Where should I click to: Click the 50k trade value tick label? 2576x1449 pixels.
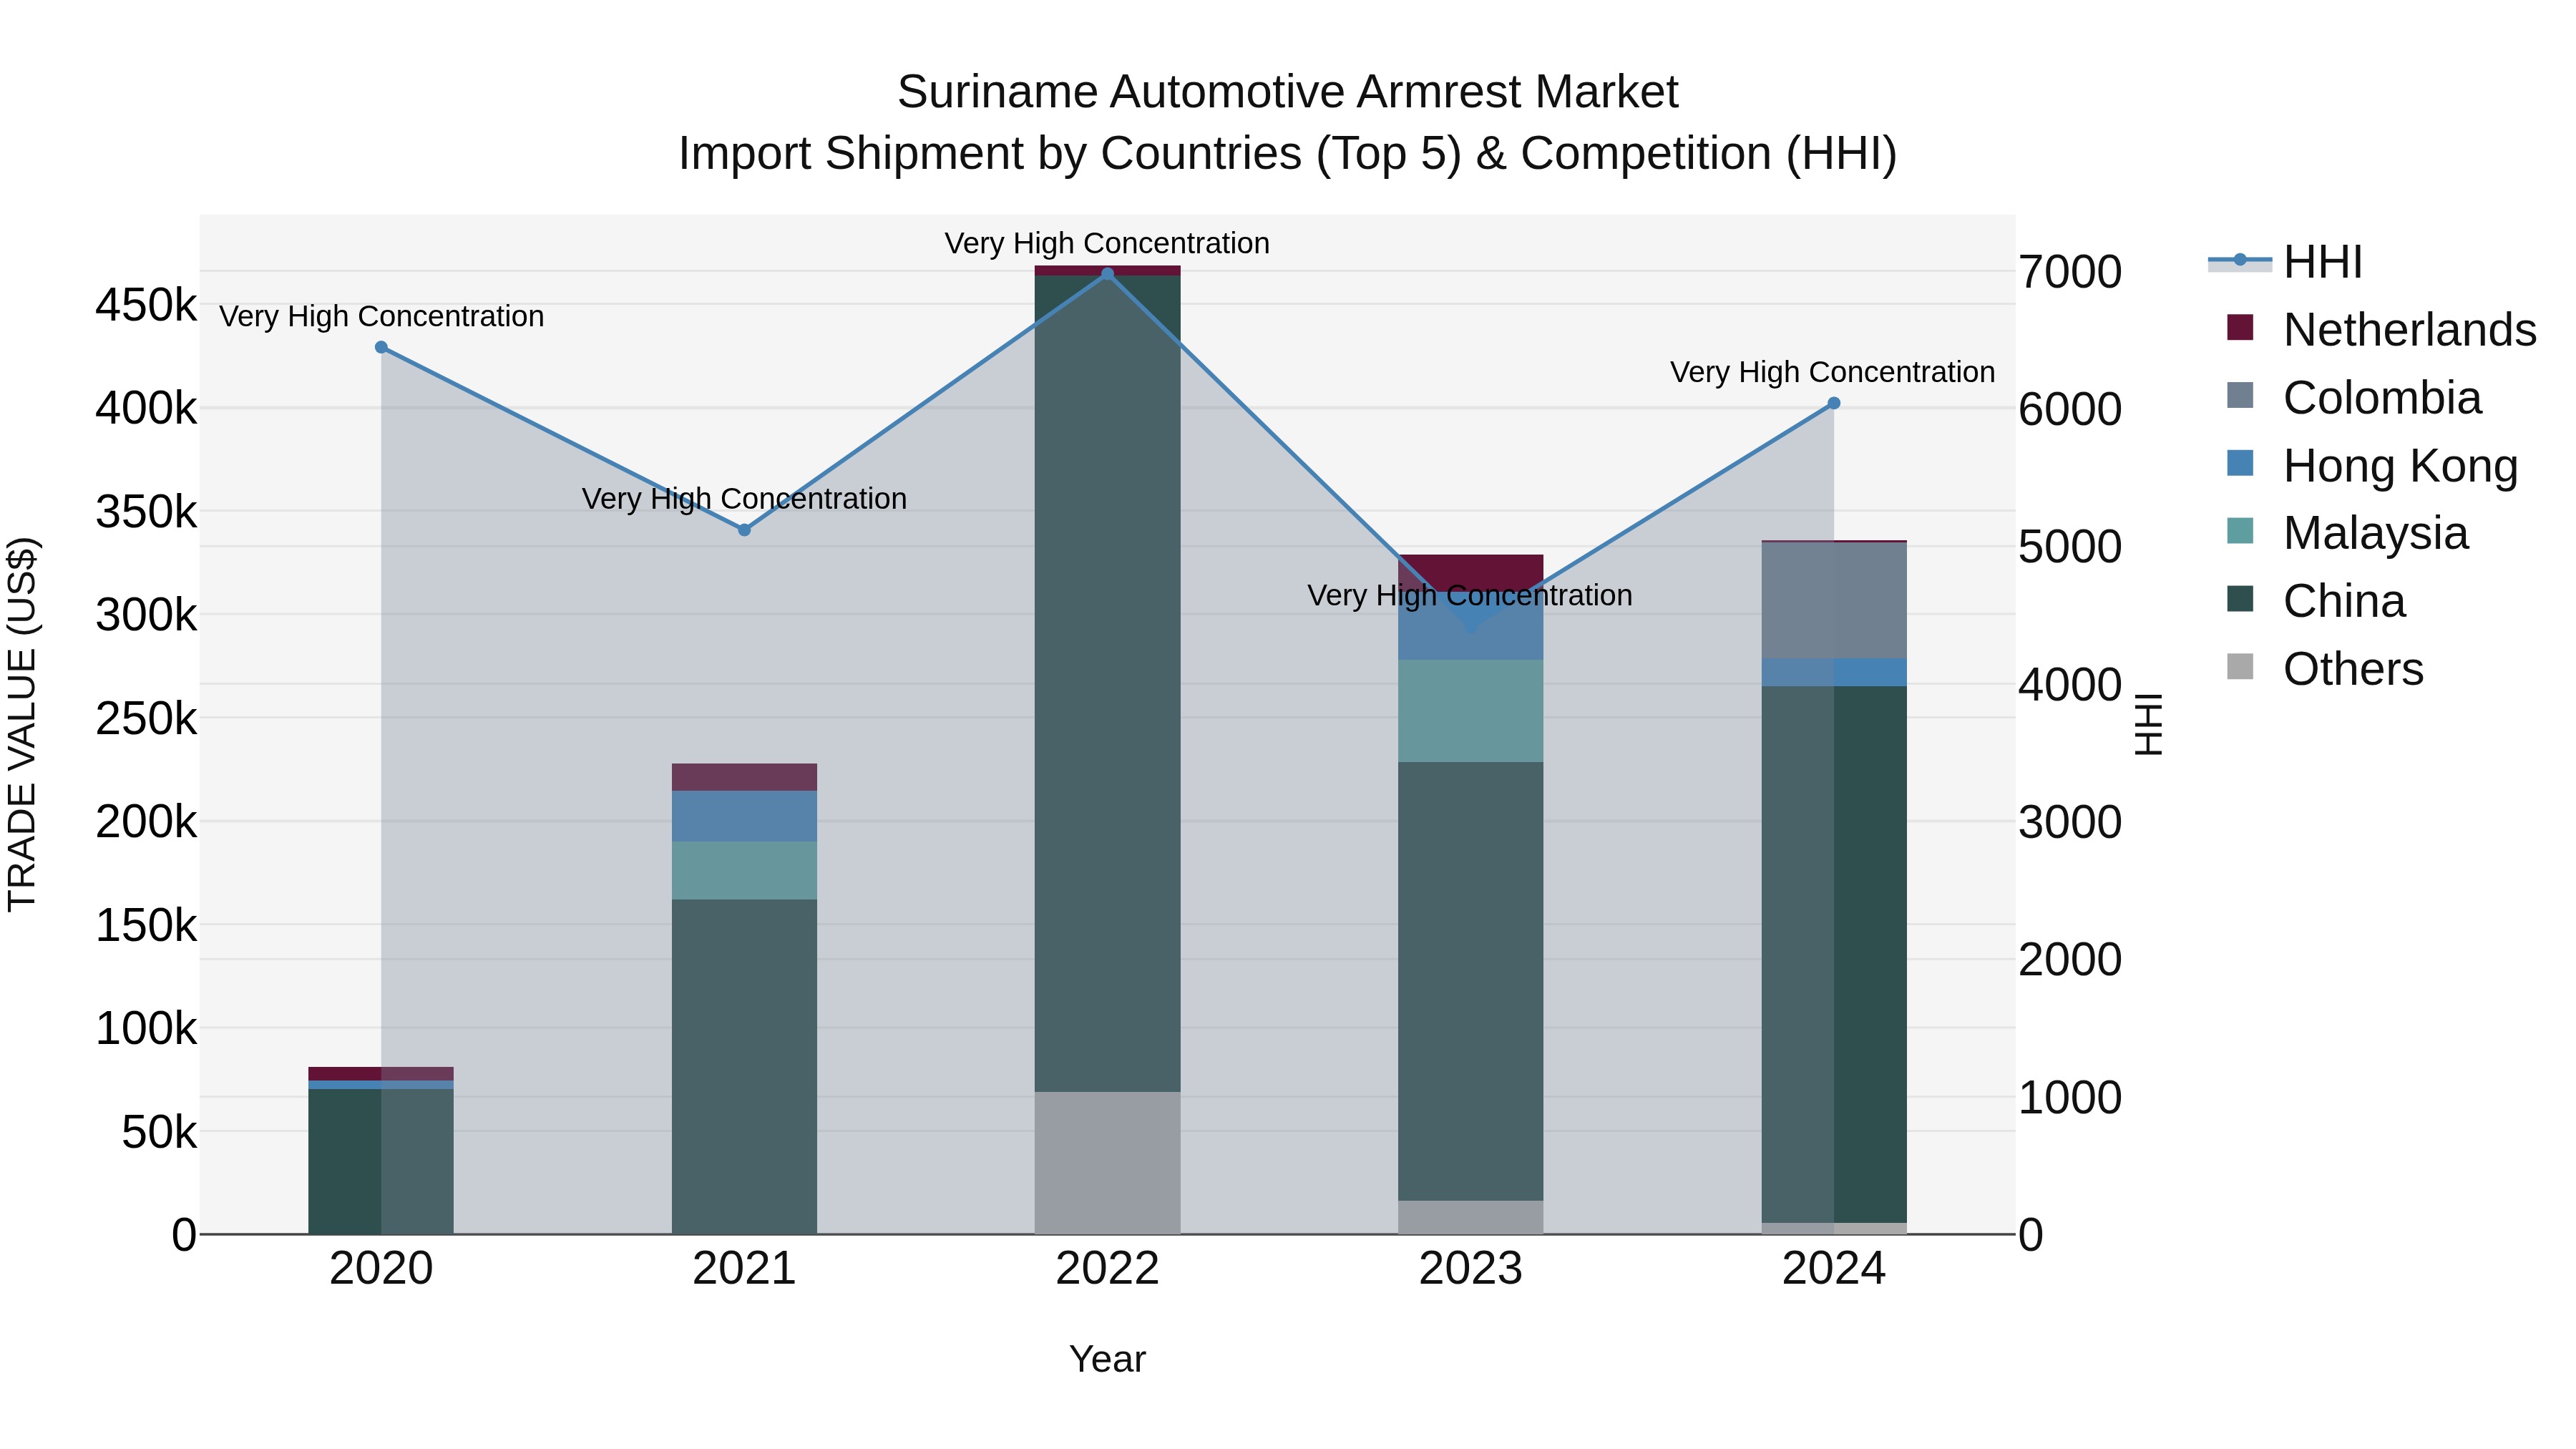click(159, 1133)
